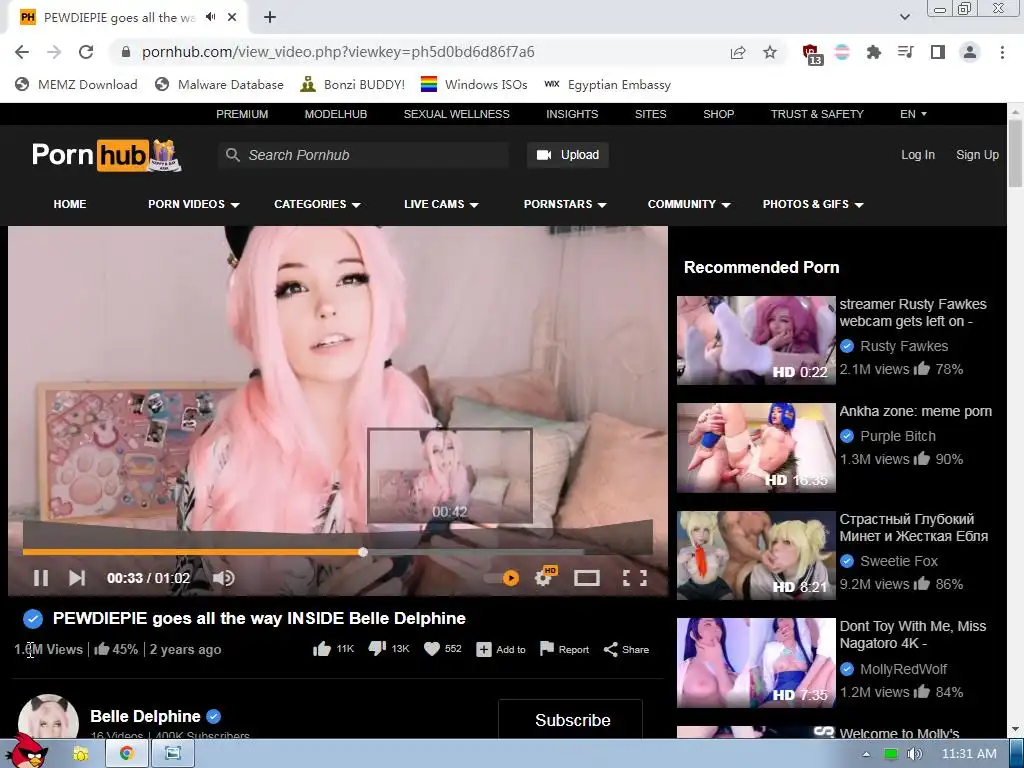Open the Chrome three-dot menu
The width and height of the screenshot is (1024, 768).
point(1002,52)
